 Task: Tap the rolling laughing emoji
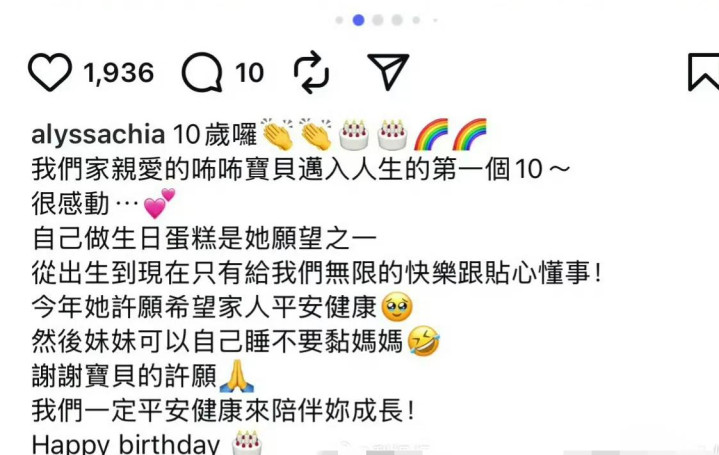pyautogui.click(x=423, y=341)
